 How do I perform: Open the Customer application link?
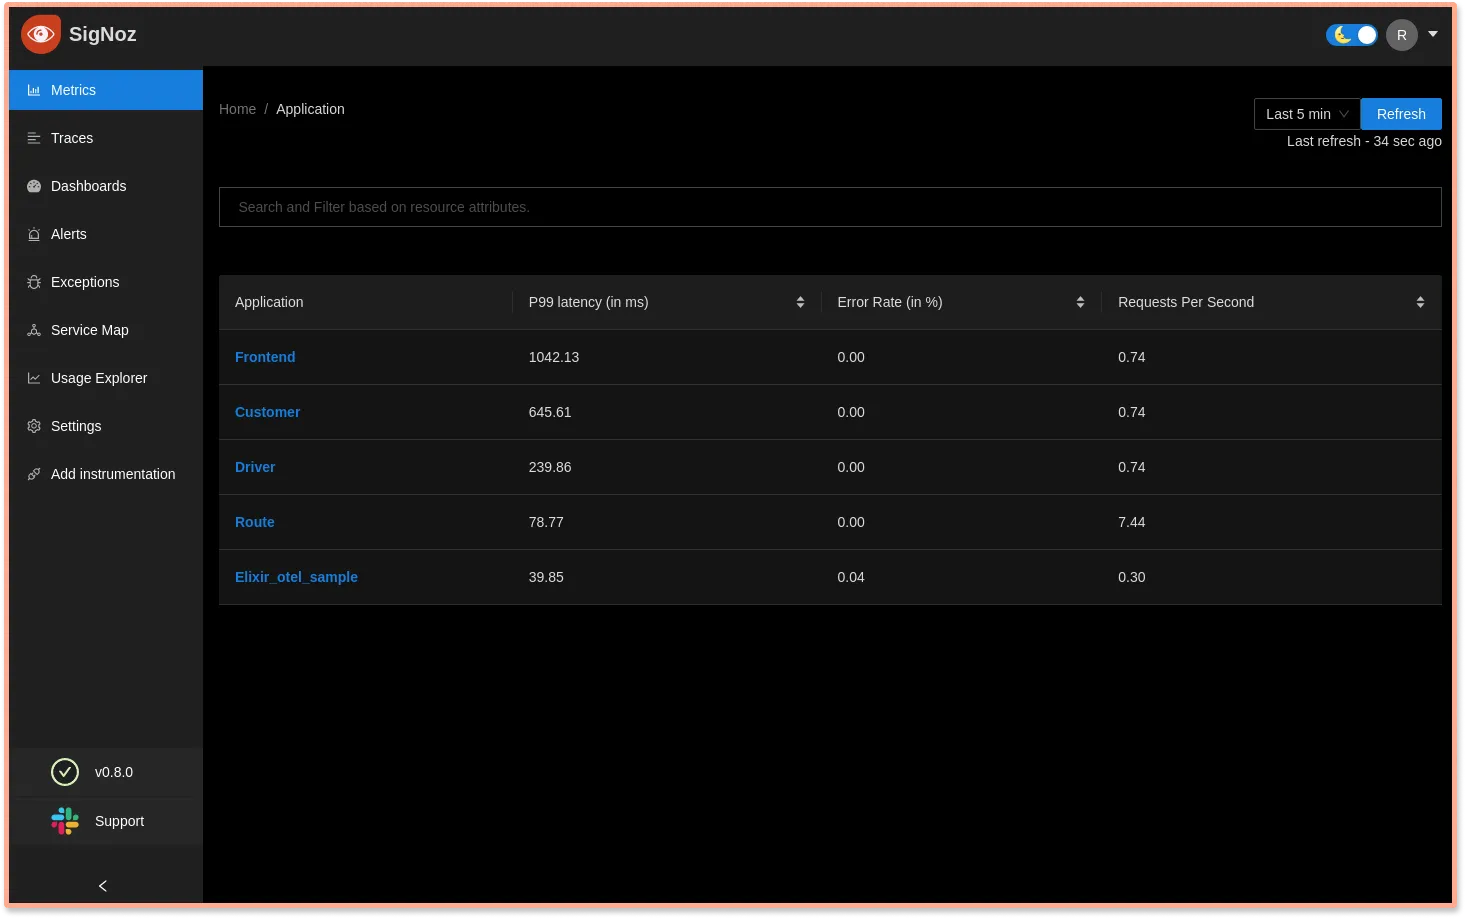pyautogui.click(x=267, y=412)
